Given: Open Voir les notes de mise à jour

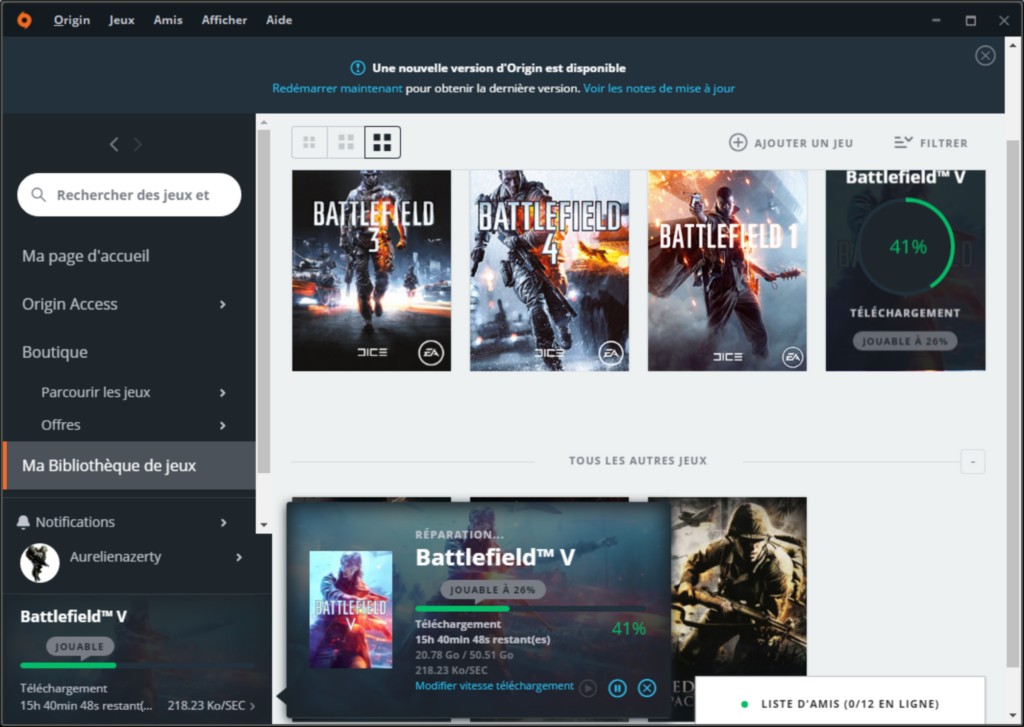Looking at the screenshot, I should point(659,88).
